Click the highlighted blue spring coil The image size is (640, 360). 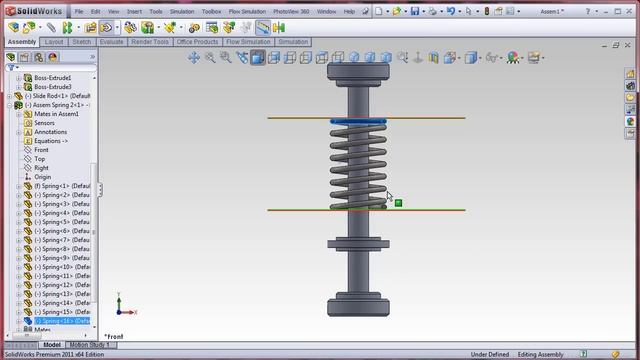(358, 121)
